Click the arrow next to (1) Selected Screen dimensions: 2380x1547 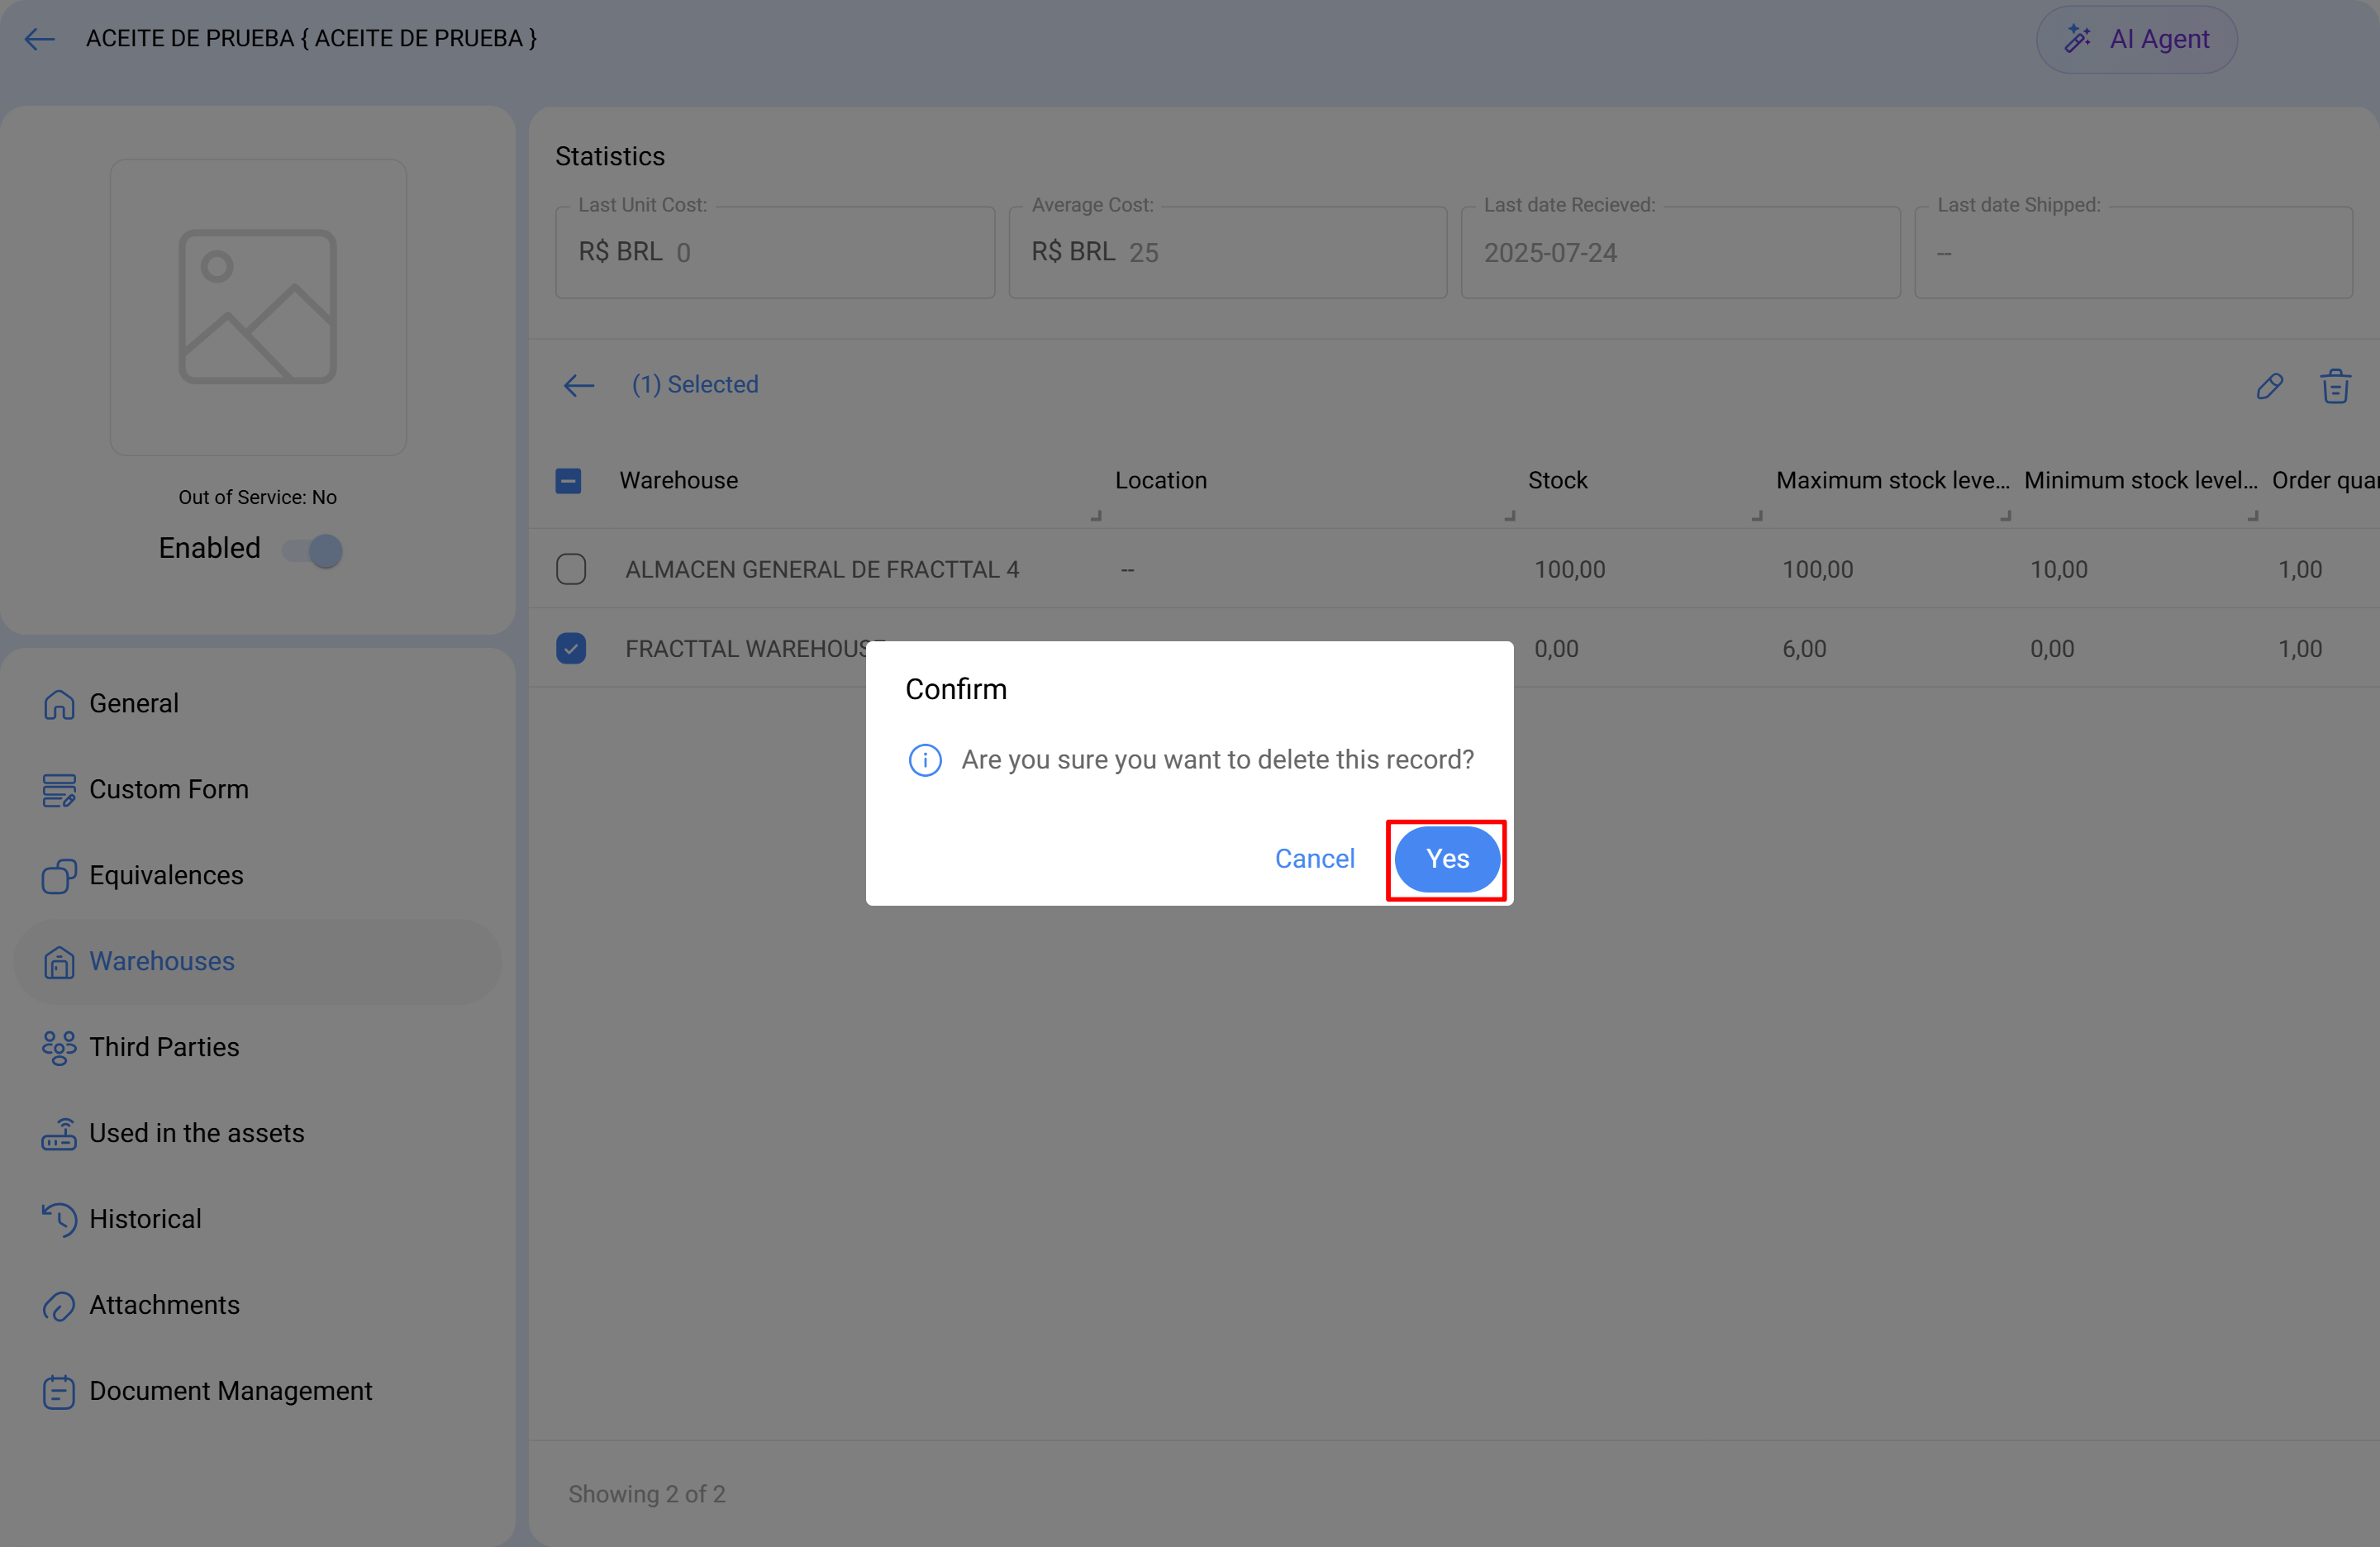[579, 385]
